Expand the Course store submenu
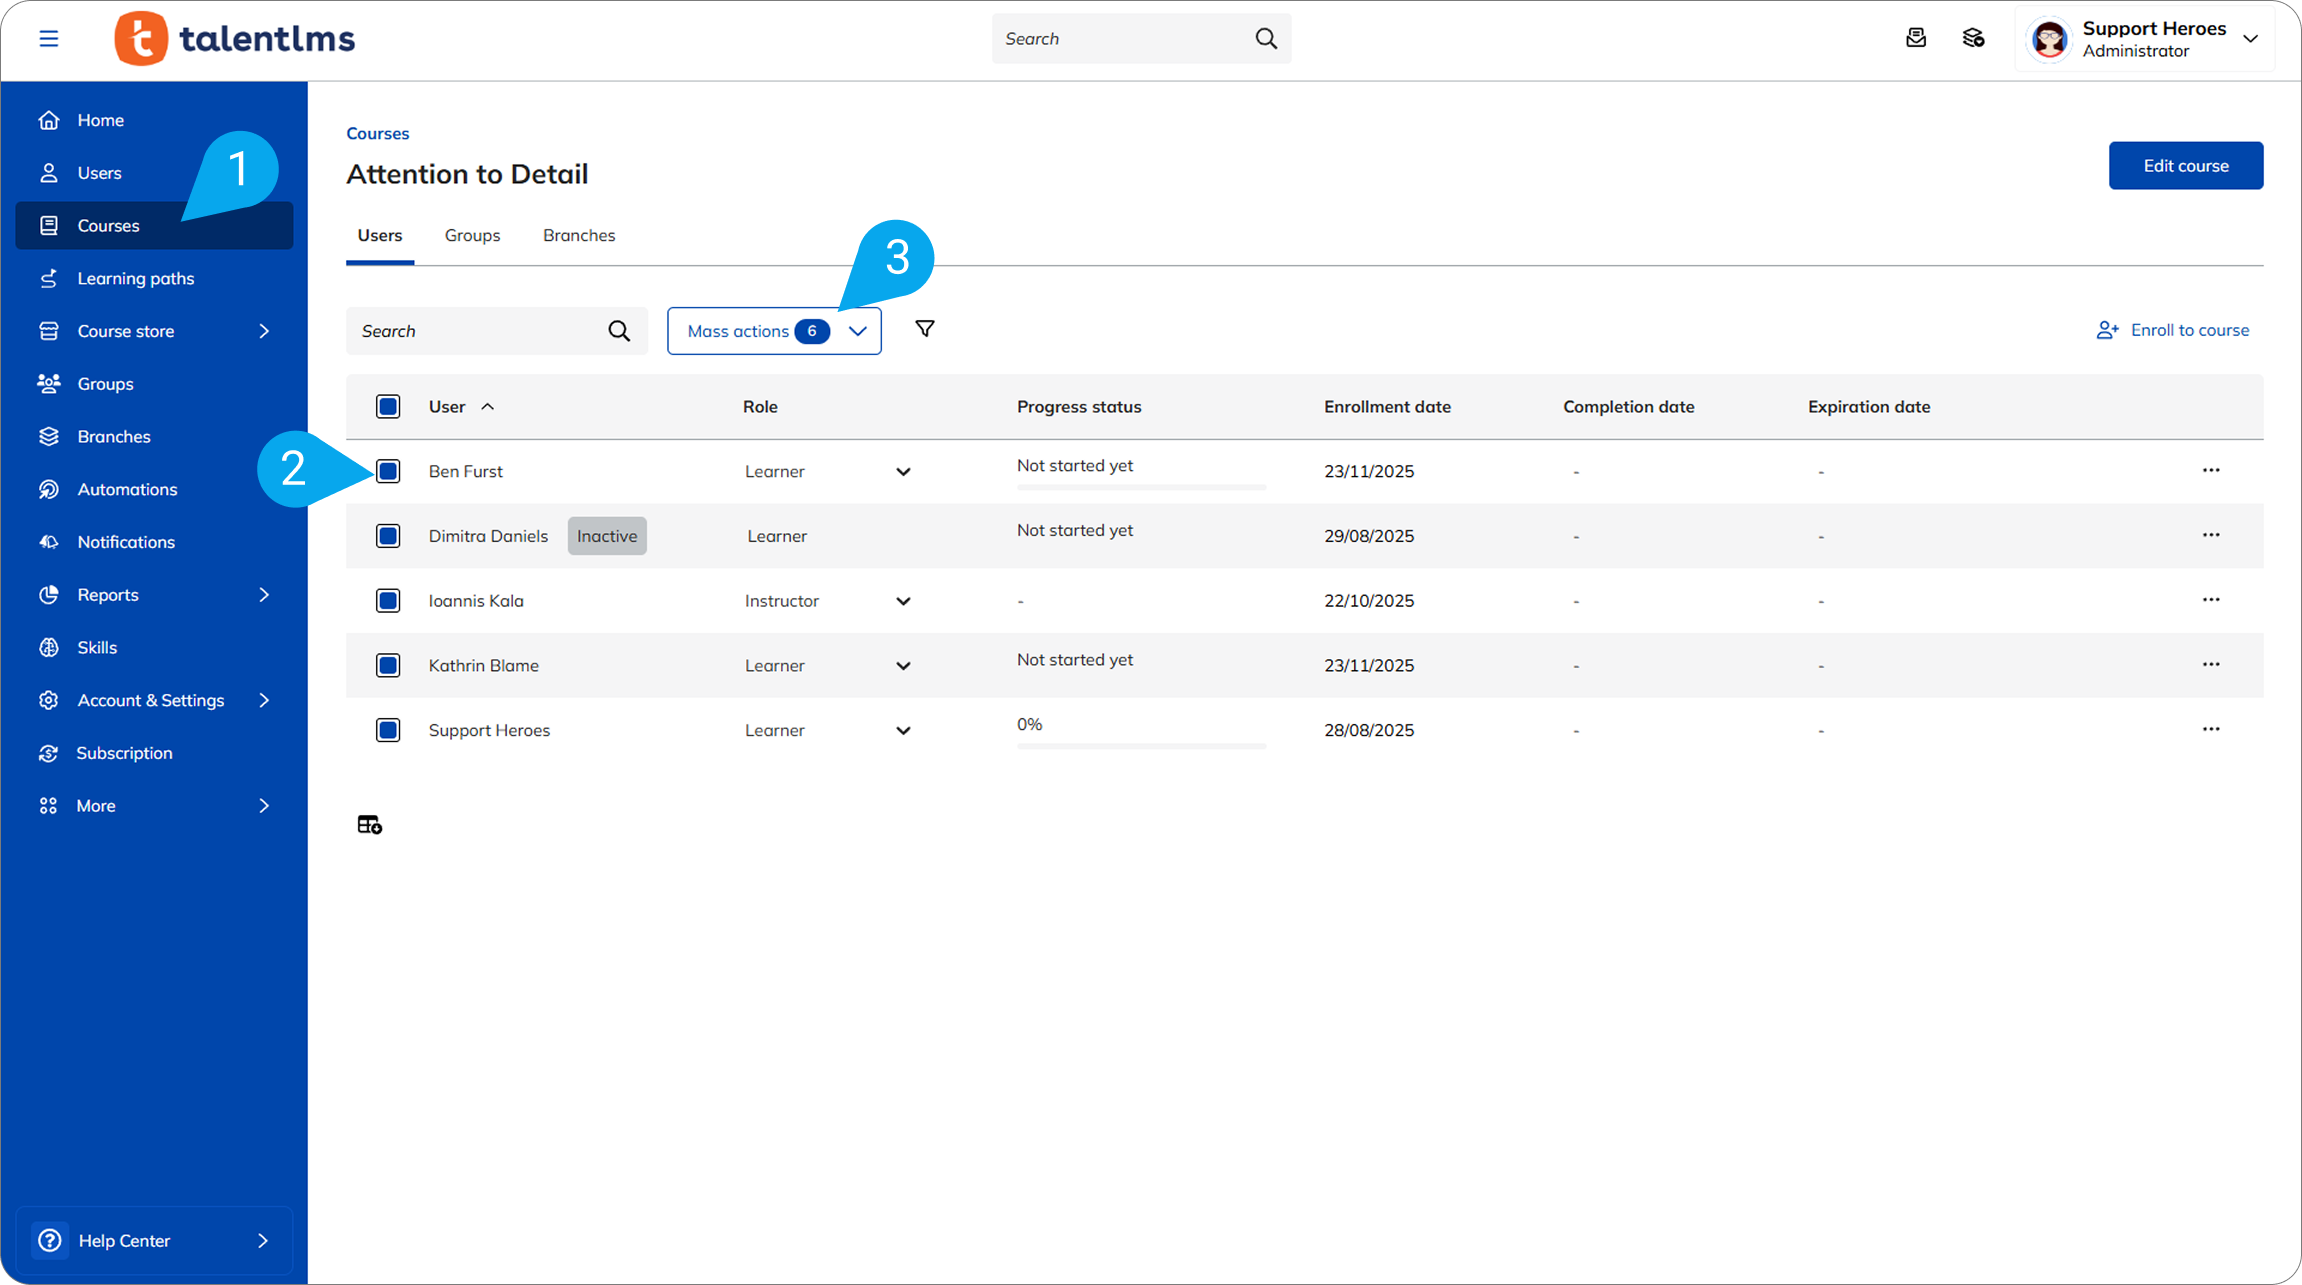 (264, 331)
